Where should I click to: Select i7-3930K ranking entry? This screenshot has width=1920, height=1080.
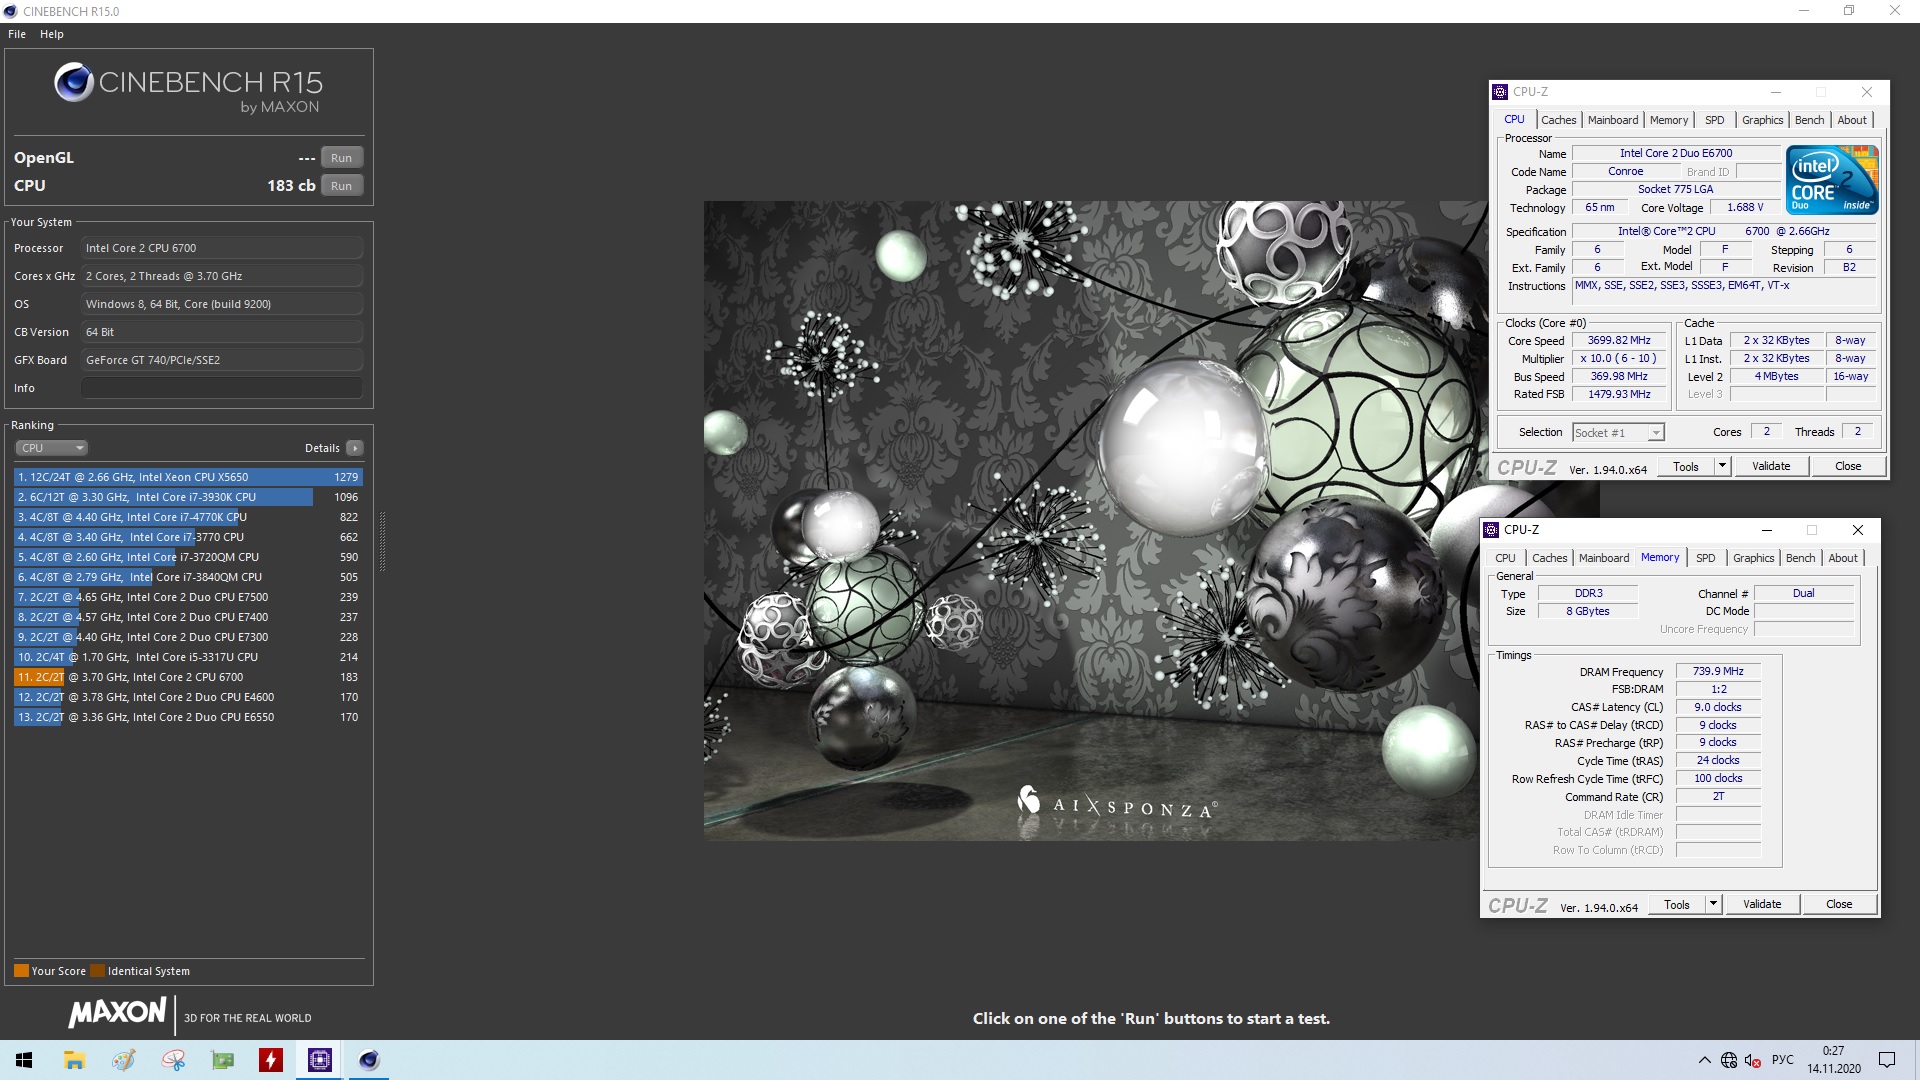(x=188, y=497)
